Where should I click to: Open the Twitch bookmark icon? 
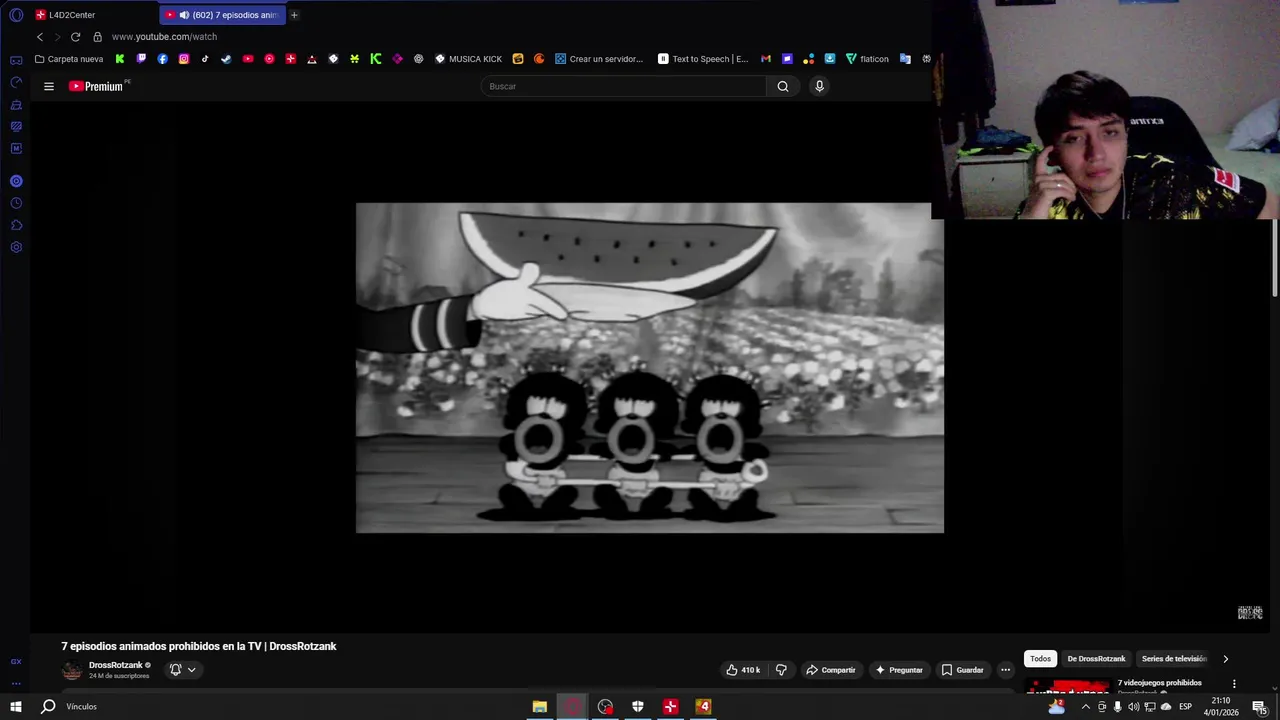[x=141, y=59]
